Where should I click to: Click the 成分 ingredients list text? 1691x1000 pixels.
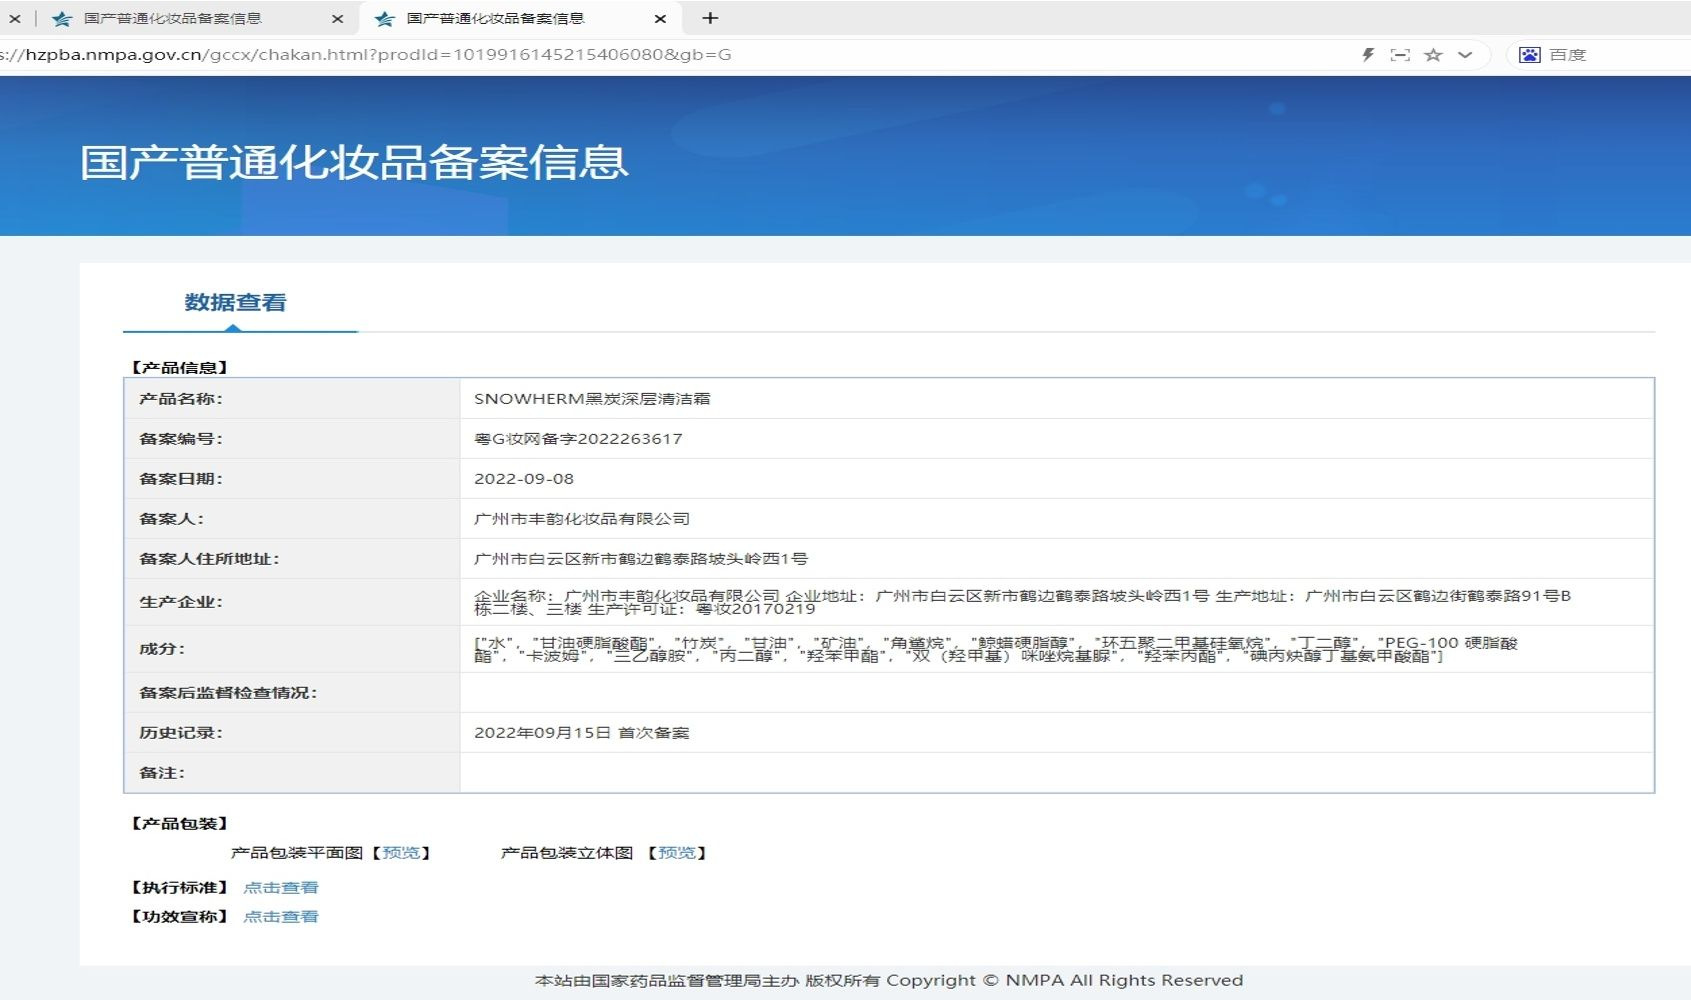[x=996, y=649]
